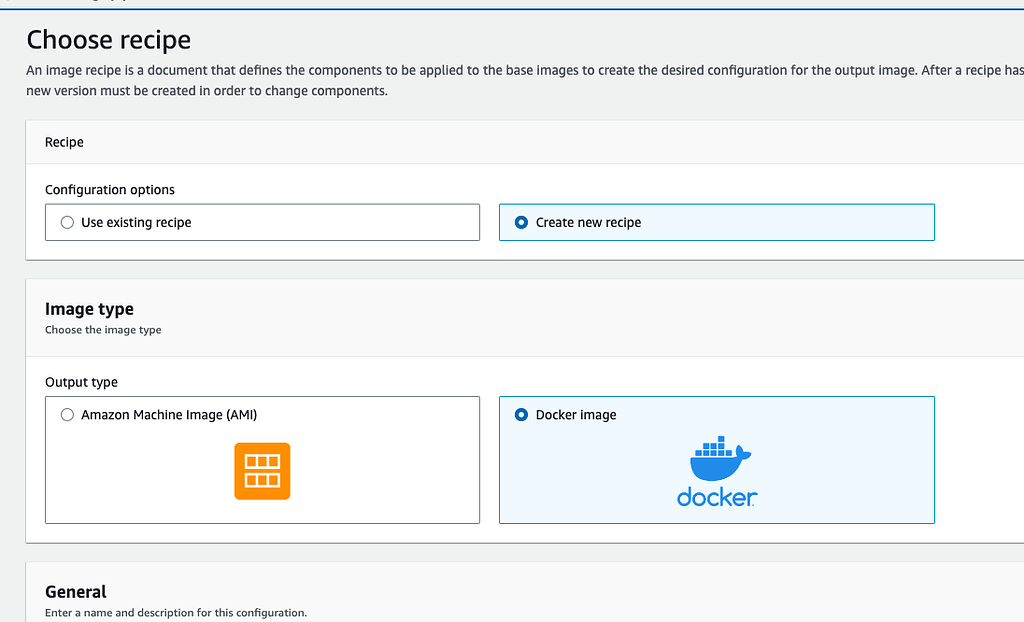
Task: Click the Docker whale logo
Action: click(x=719, y=460)
